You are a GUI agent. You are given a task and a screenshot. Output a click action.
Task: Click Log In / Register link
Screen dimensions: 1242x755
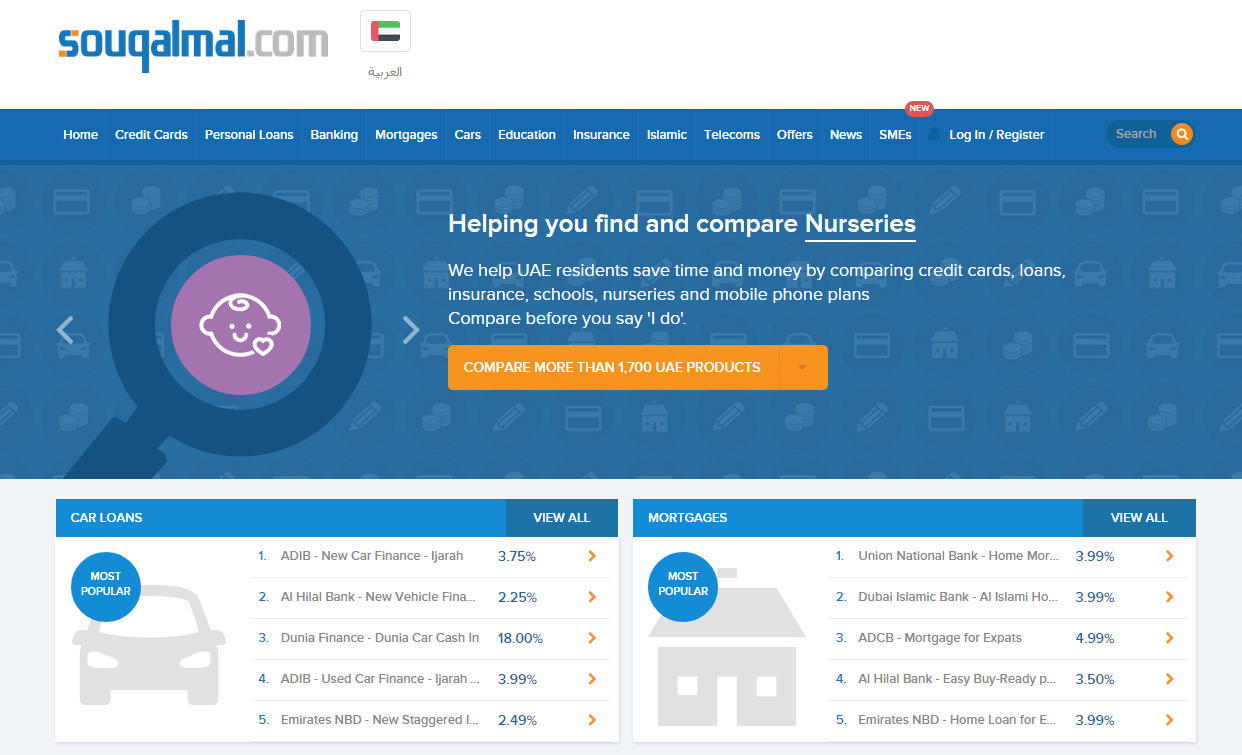point(996,135)
